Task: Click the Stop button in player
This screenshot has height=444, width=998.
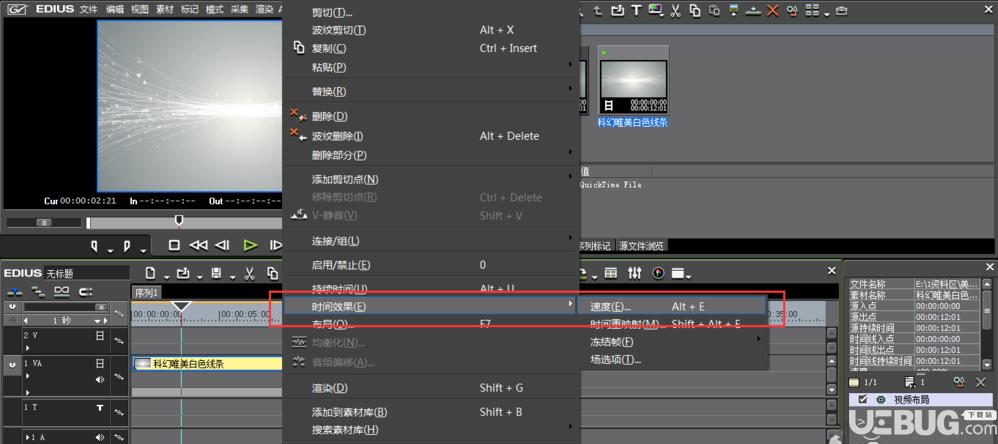Action: tap(174, 245)
